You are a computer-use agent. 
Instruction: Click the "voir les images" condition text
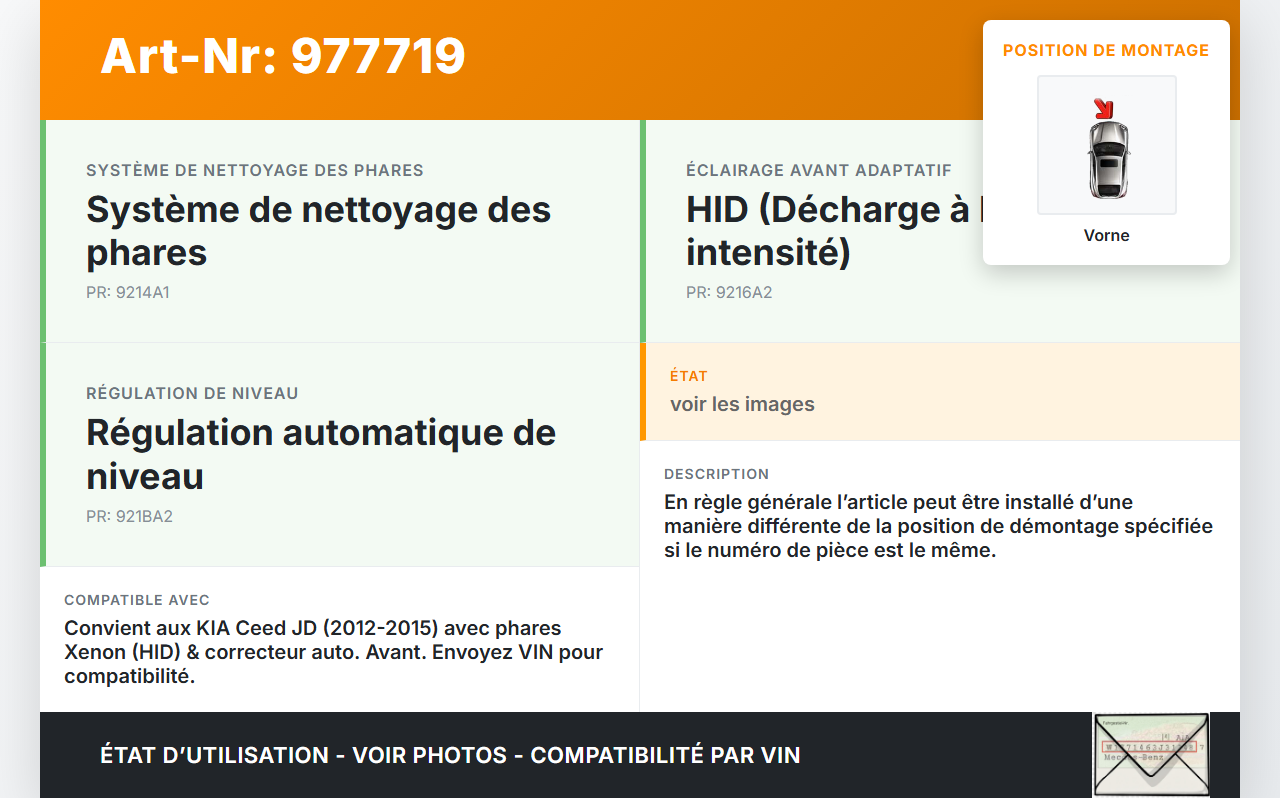[742, 404]
